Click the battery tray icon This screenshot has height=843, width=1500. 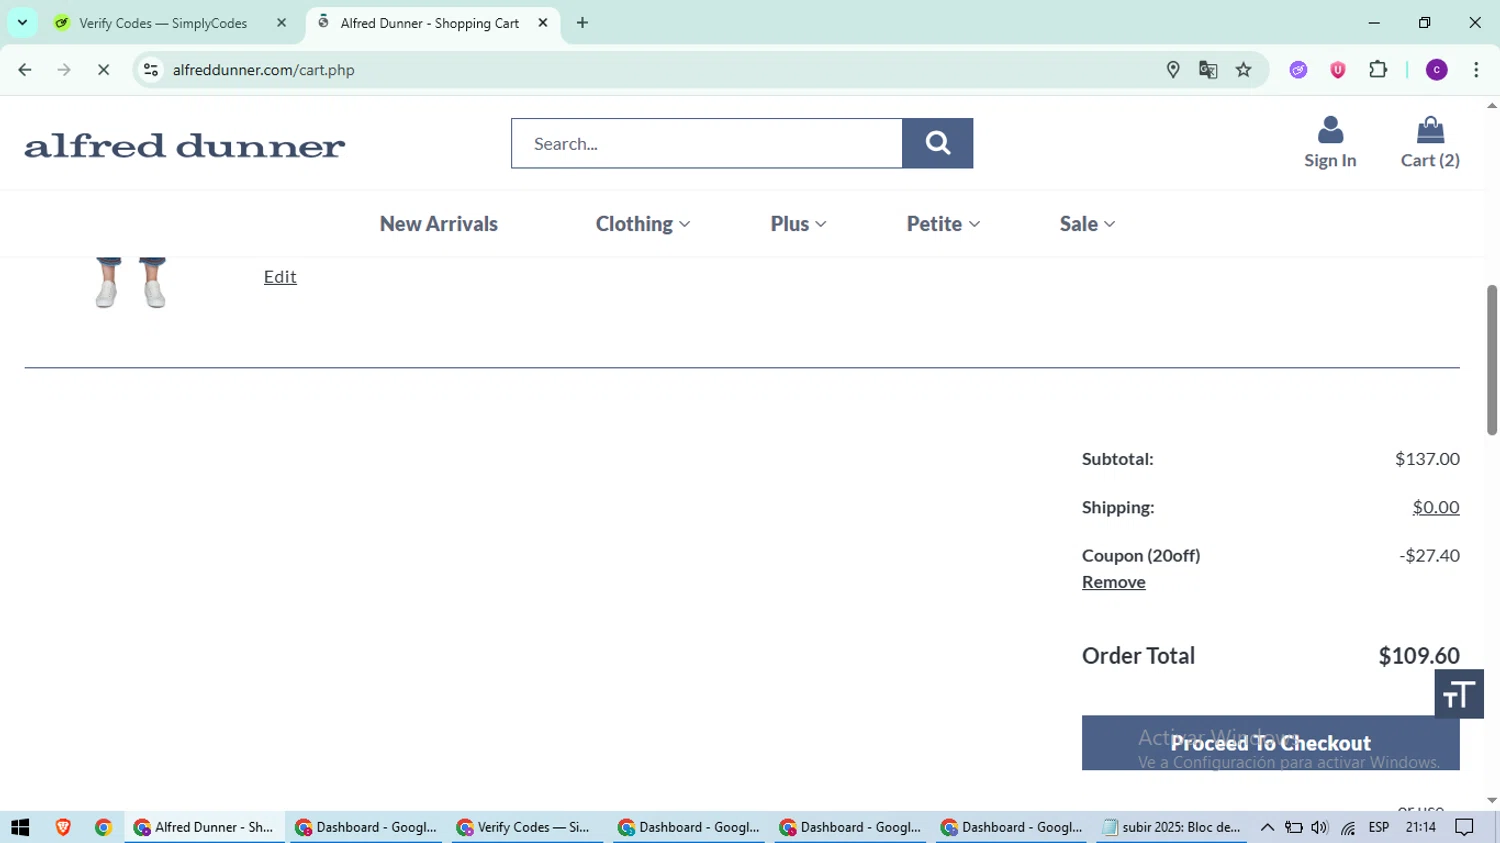(x=1294, y=827)
